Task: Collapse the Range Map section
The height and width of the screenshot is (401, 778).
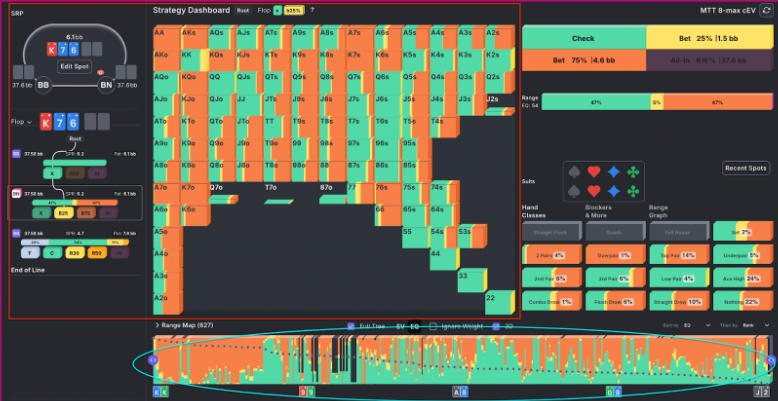Action: click(x=156, y=326)
